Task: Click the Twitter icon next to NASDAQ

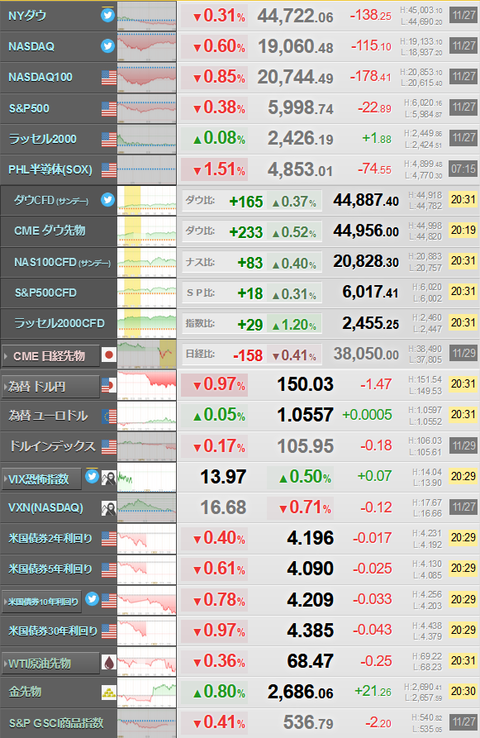Action: (x=108, y=46)
